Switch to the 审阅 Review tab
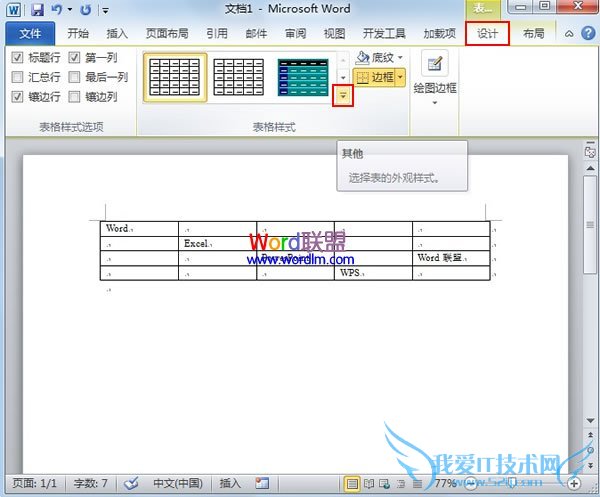The image size is (600, 497). click(295, 34)
